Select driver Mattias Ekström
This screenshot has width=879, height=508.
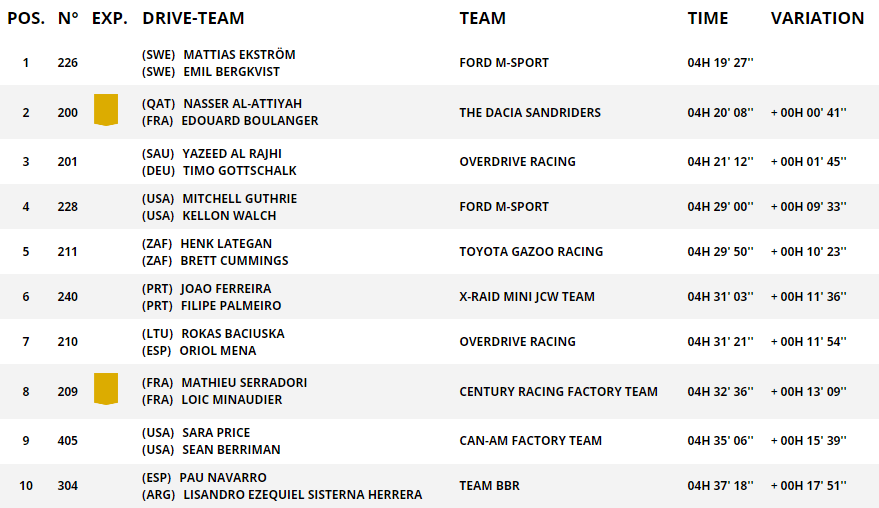(239, 55)
